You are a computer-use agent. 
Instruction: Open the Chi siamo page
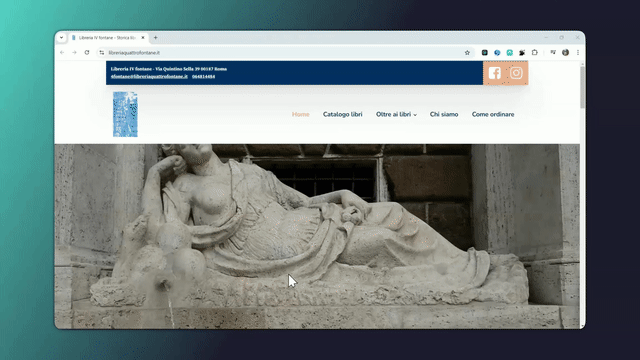pyautogui.click(x=444, y=114)
